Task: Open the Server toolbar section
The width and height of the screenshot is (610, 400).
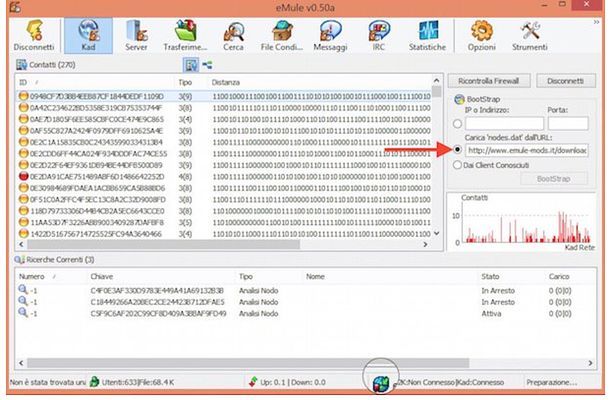Action: [136, 36]
